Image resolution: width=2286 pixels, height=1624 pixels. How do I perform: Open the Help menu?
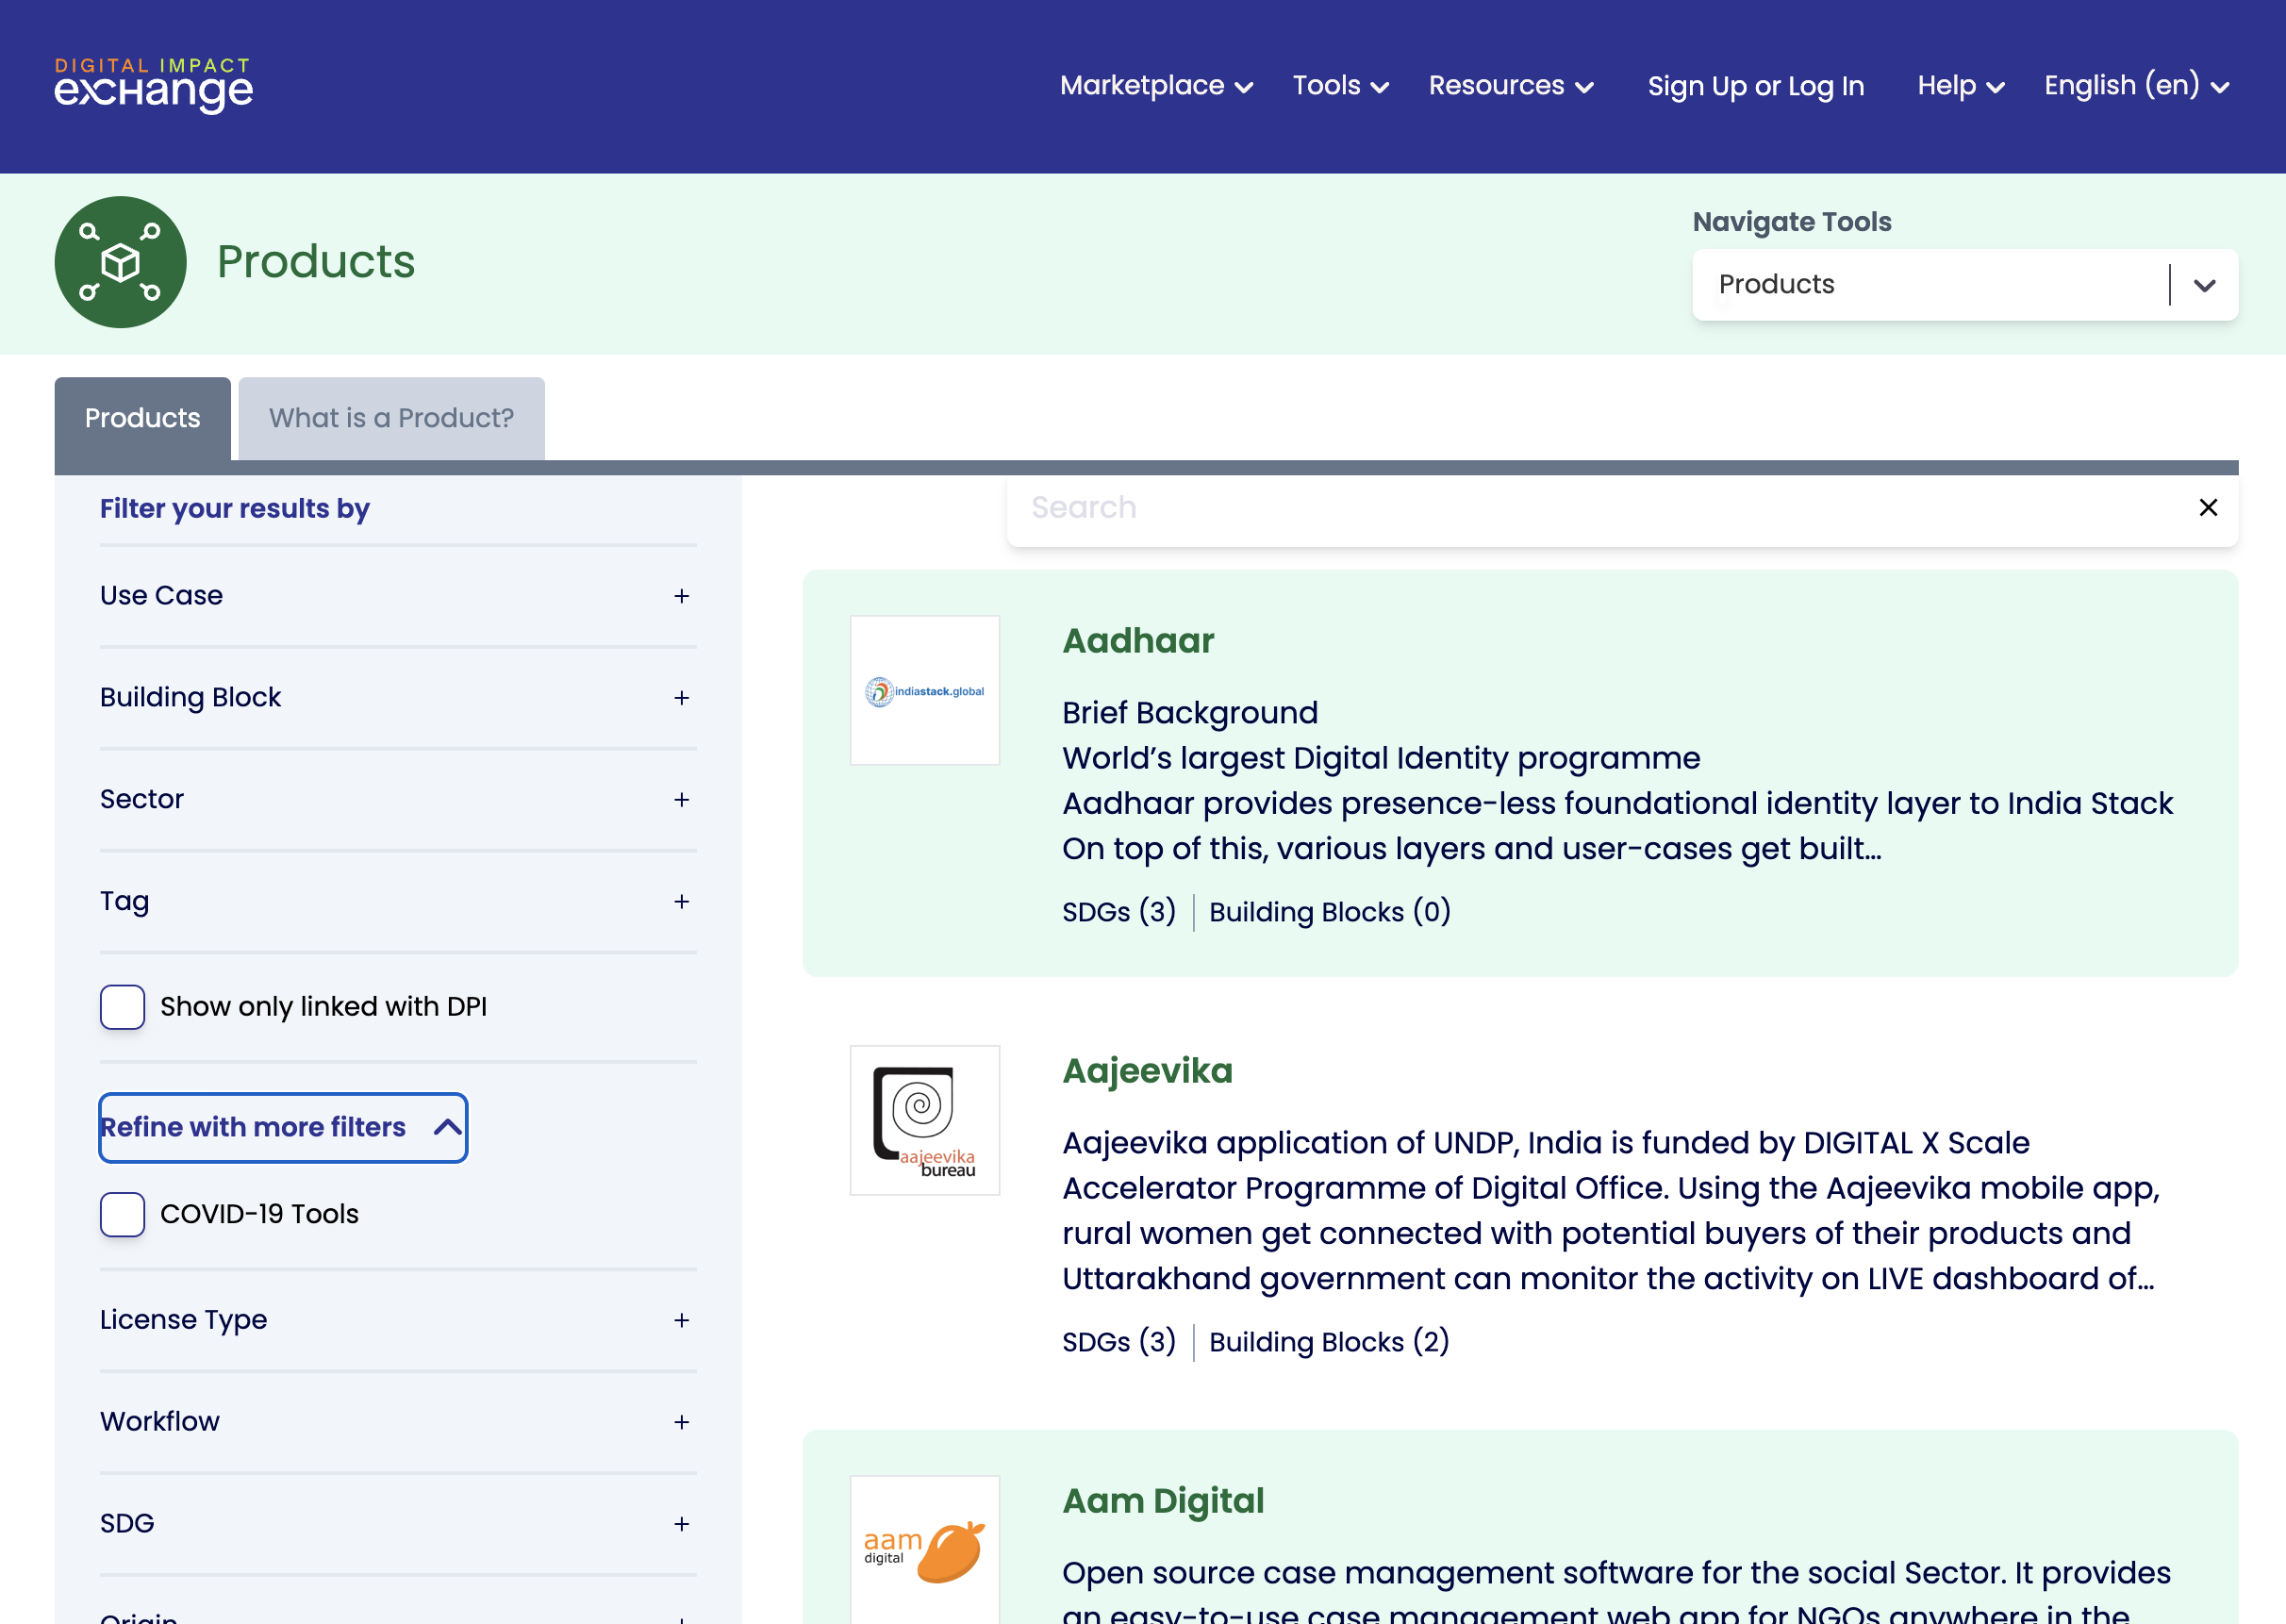[x=1960, y=86]
